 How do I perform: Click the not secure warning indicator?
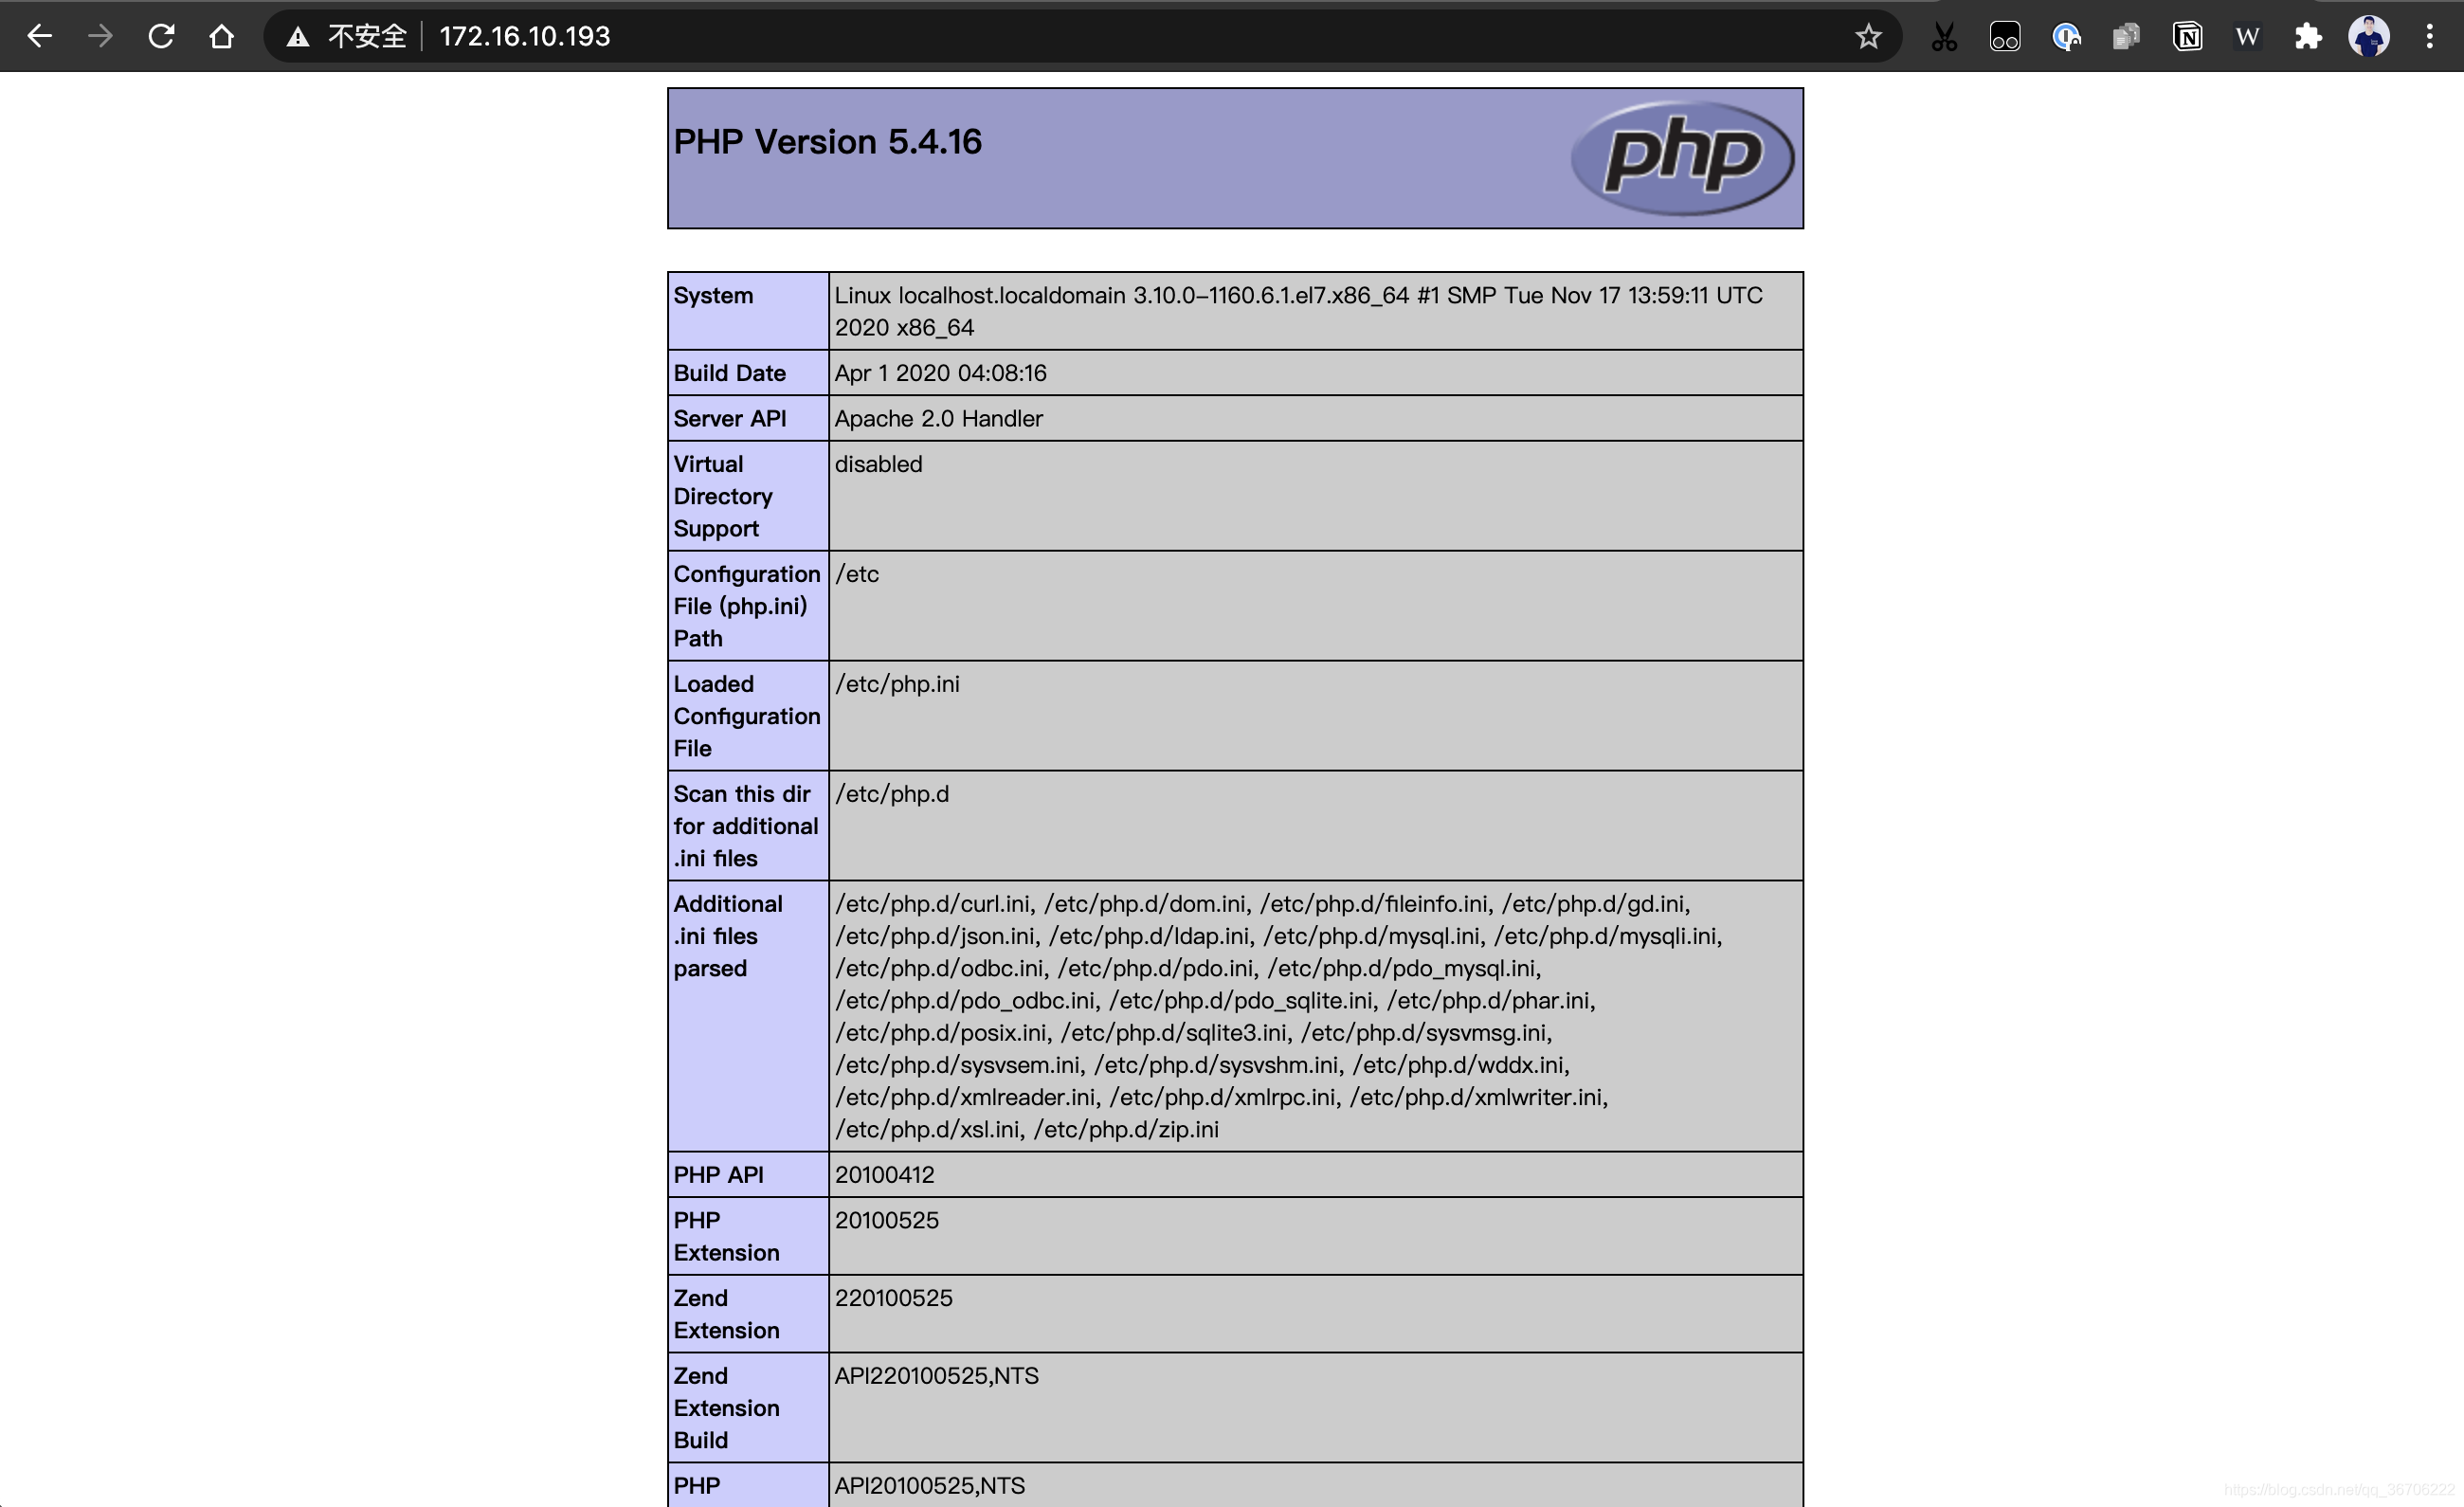coord(347,37)
